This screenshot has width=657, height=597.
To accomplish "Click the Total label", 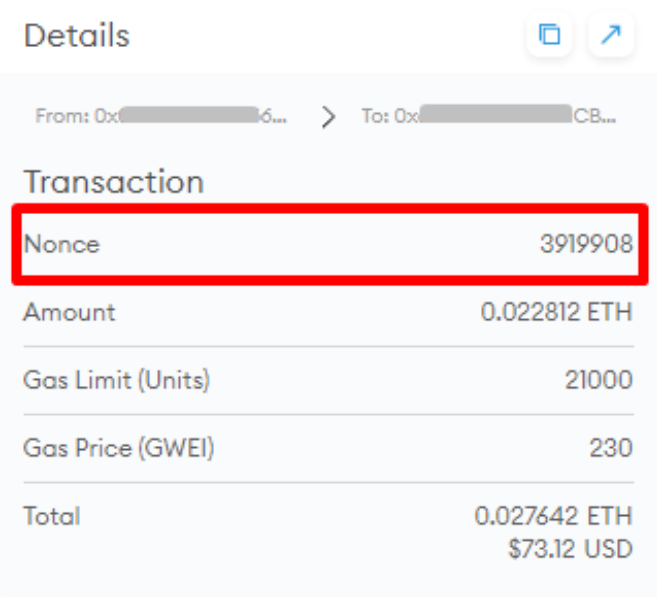I will [x=52, y=516].
